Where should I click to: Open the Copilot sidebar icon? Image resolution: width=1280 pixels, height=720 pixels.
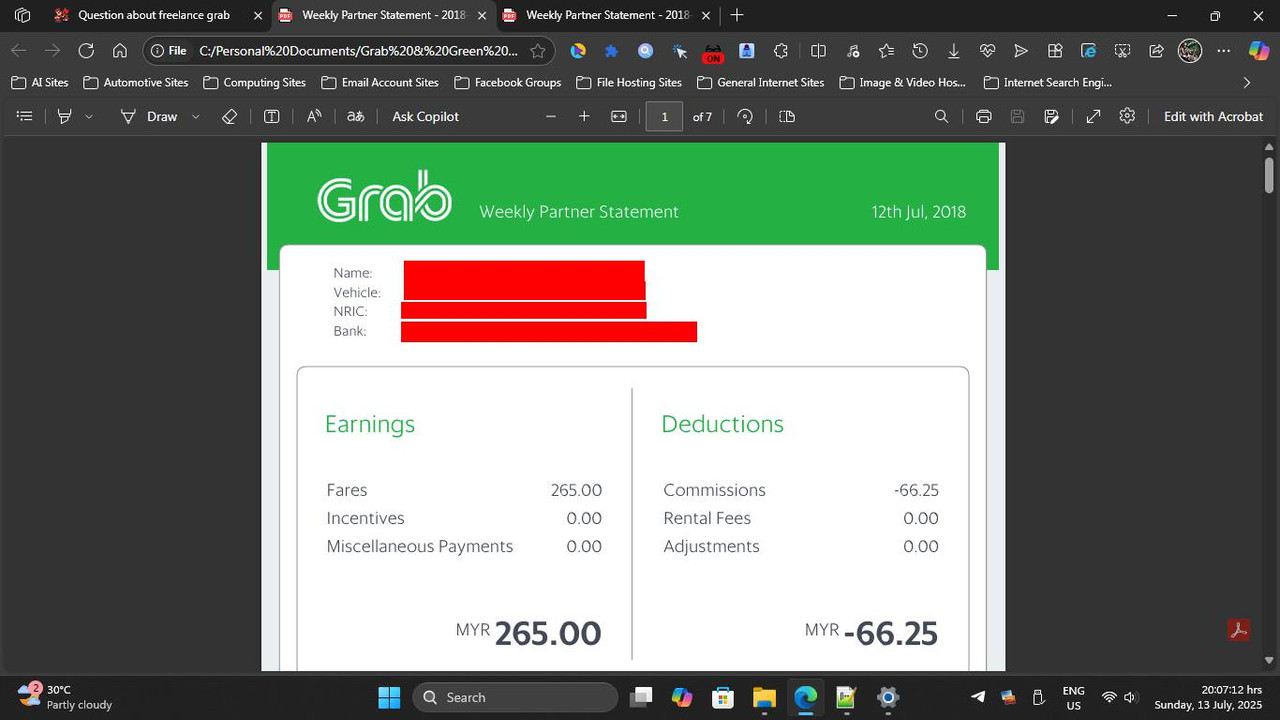[1259, 51]
